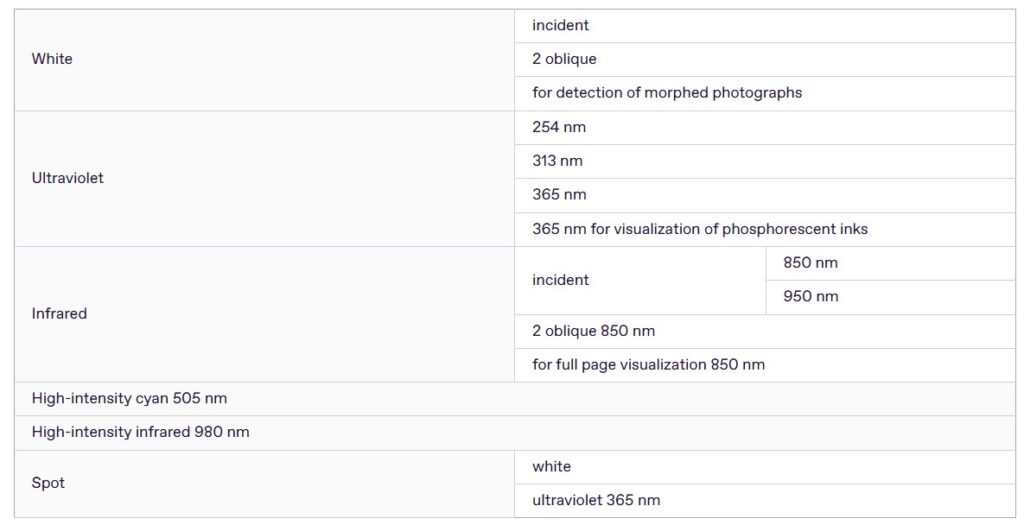Select the High-intensity infrared 980 nm row
The width and height of the screenshot is (1024, 525).
pyautogui.click(x=140, y=432)
